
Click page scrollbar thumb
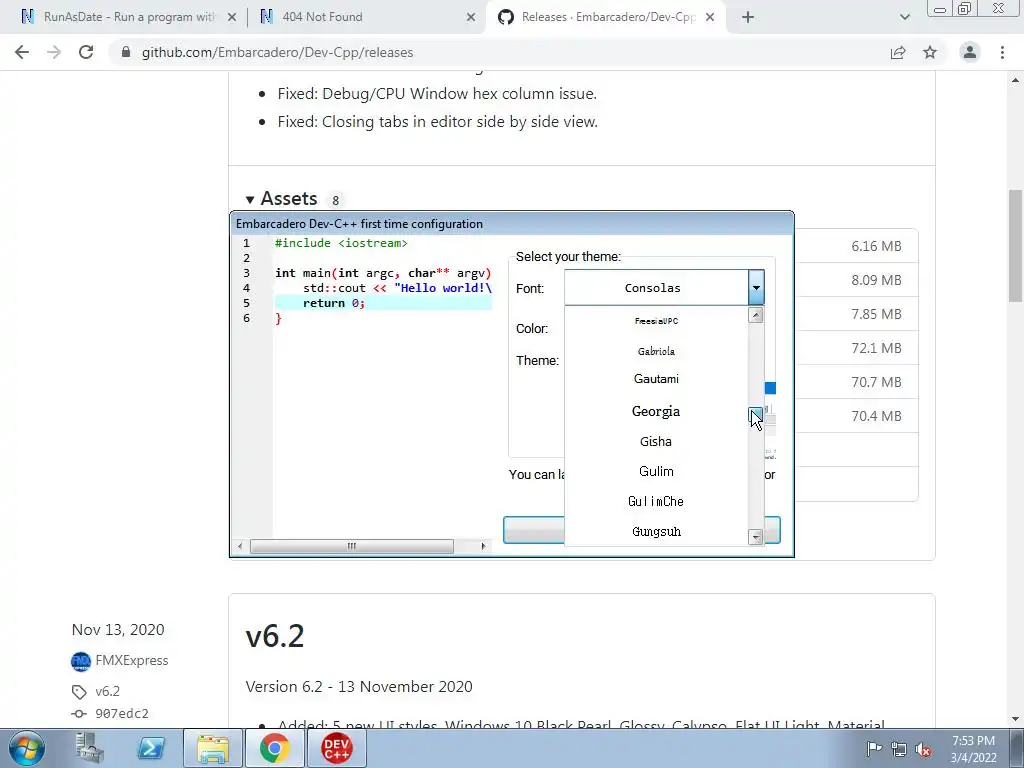coord(1016,246)
